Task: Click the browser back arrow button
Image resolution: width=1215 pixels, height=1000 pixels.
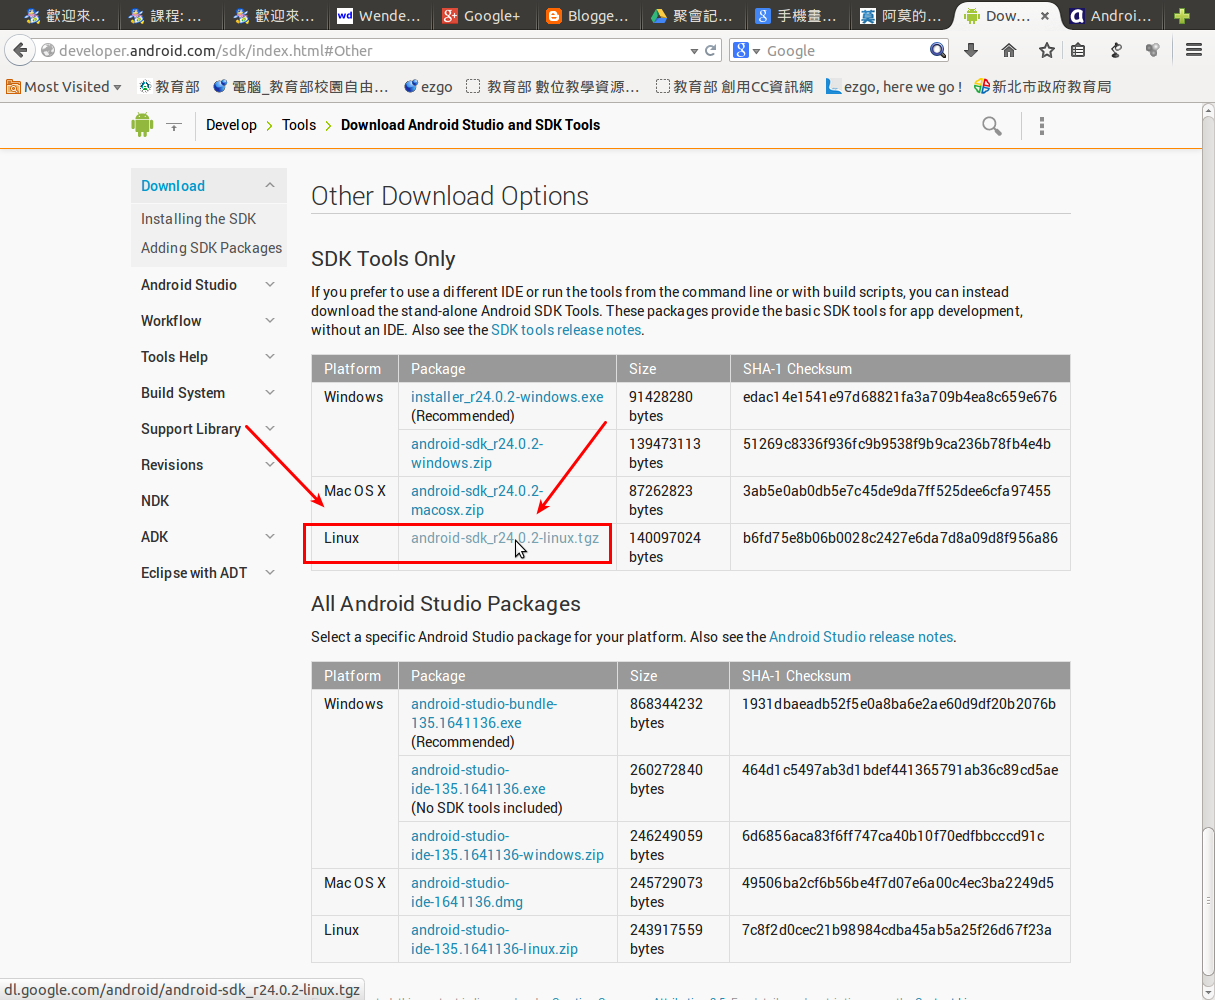Action: click(x=19, y=50)
